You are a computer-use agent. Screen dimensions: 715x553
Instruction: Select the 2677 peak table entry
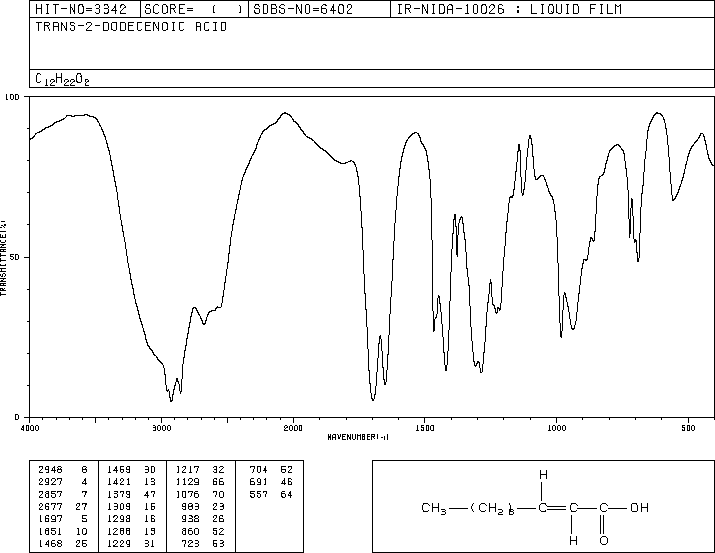(x=63, y=507)
